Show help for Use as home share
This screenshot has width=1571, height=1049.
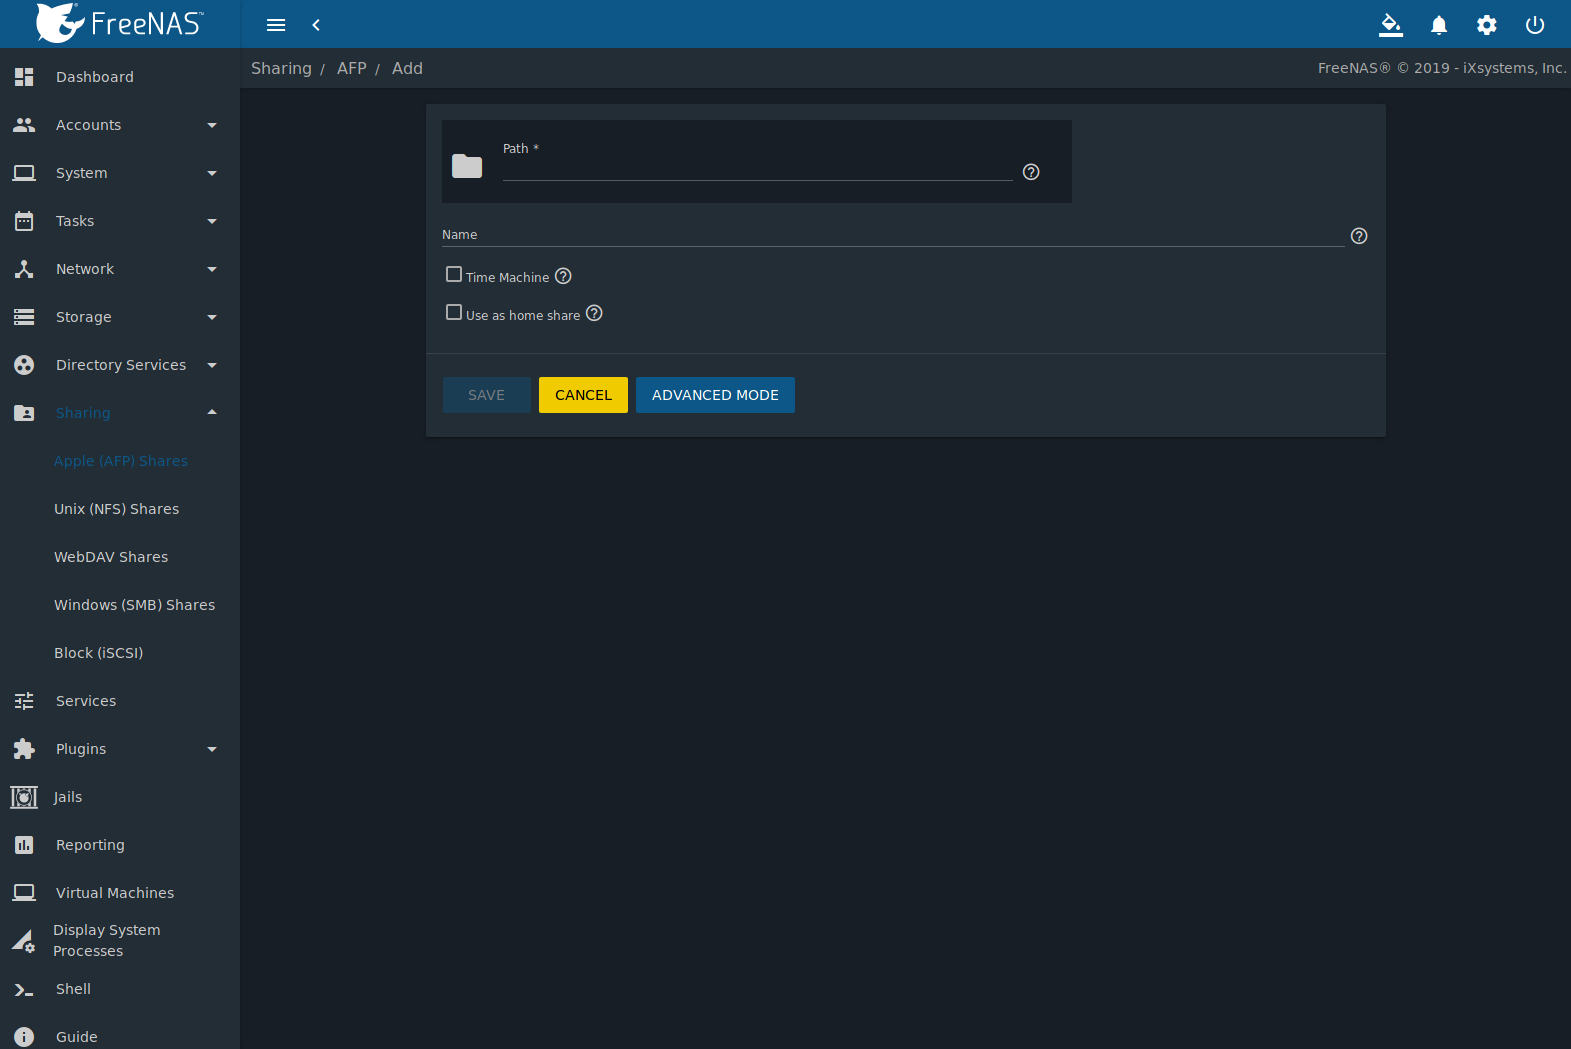(594, 313)
